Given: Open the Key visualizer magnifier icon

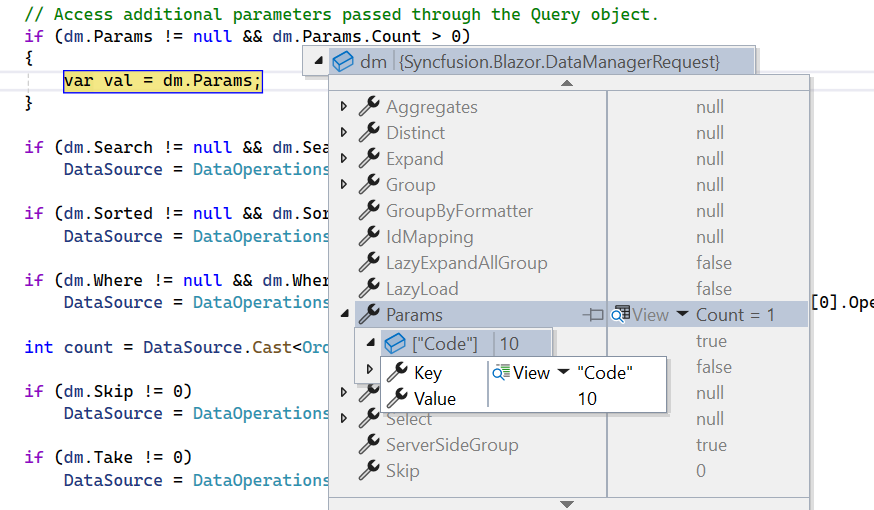Looking at the screenshot, I should pyautogui.click(x=501, y=372).
